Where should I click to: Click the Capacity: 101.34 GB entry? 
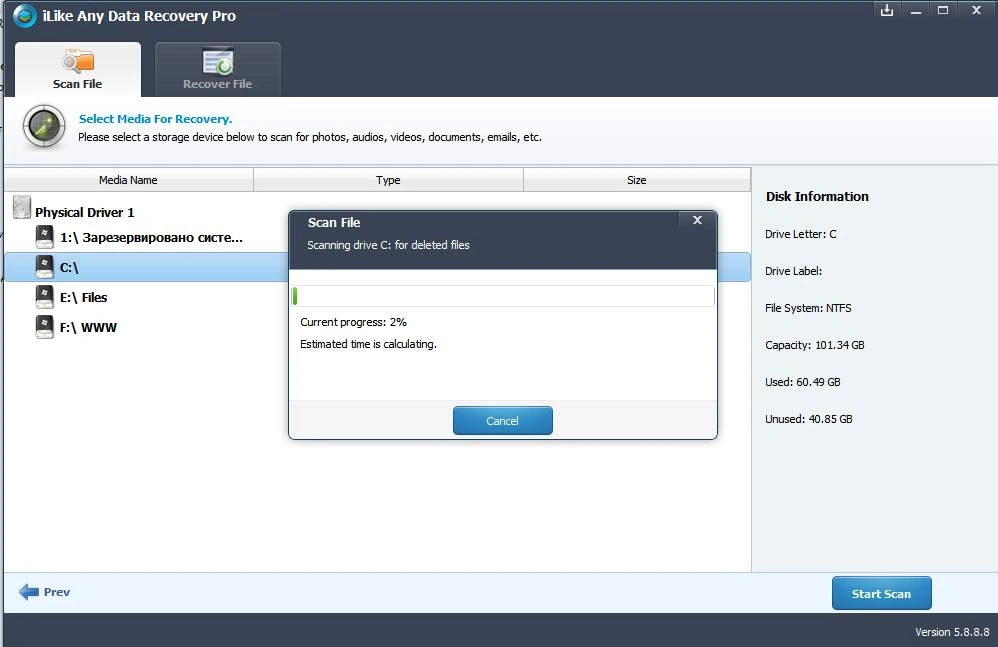click(815, 345)
